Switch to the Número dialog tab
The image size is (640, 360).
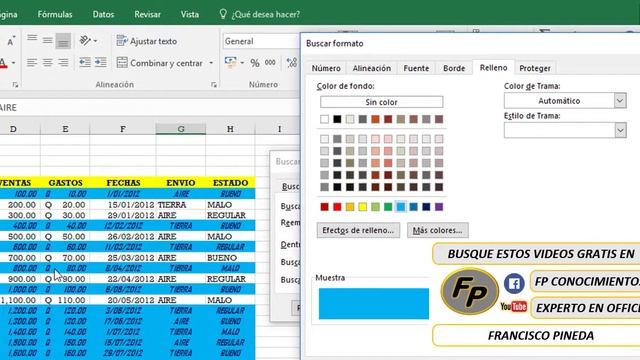[x=326, y=68]
